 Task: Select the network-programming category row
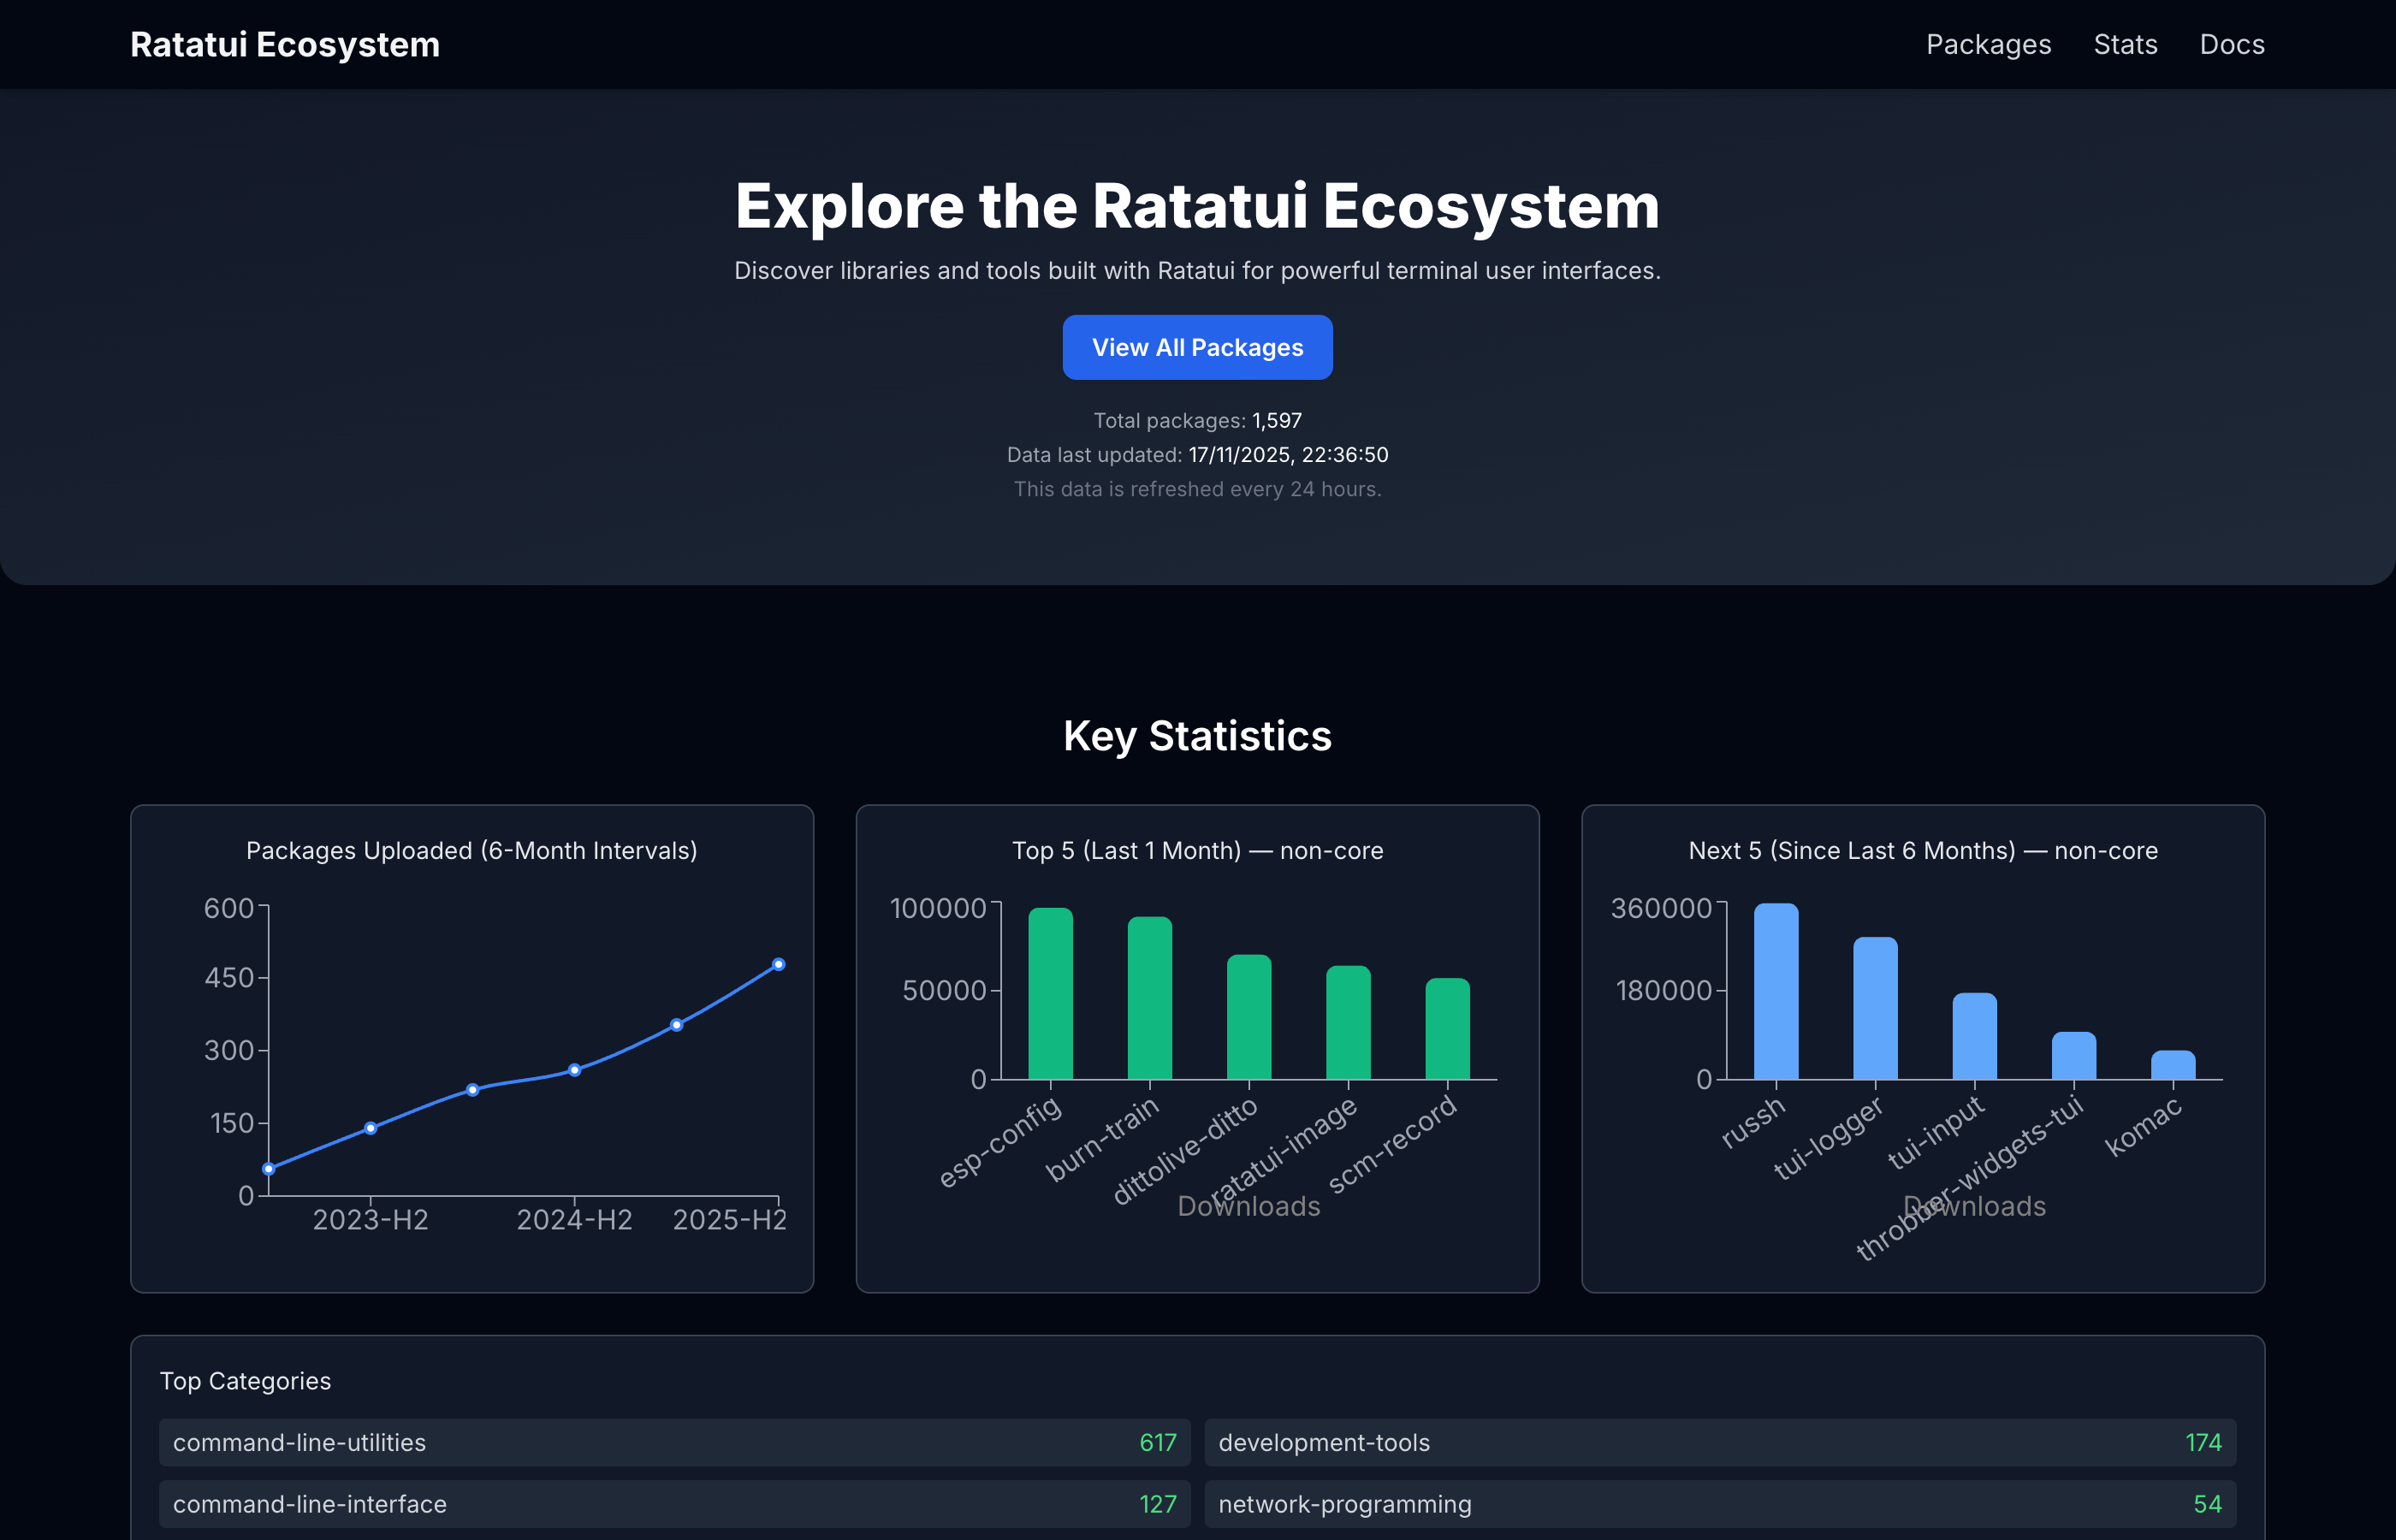tap(1719, 1503)
